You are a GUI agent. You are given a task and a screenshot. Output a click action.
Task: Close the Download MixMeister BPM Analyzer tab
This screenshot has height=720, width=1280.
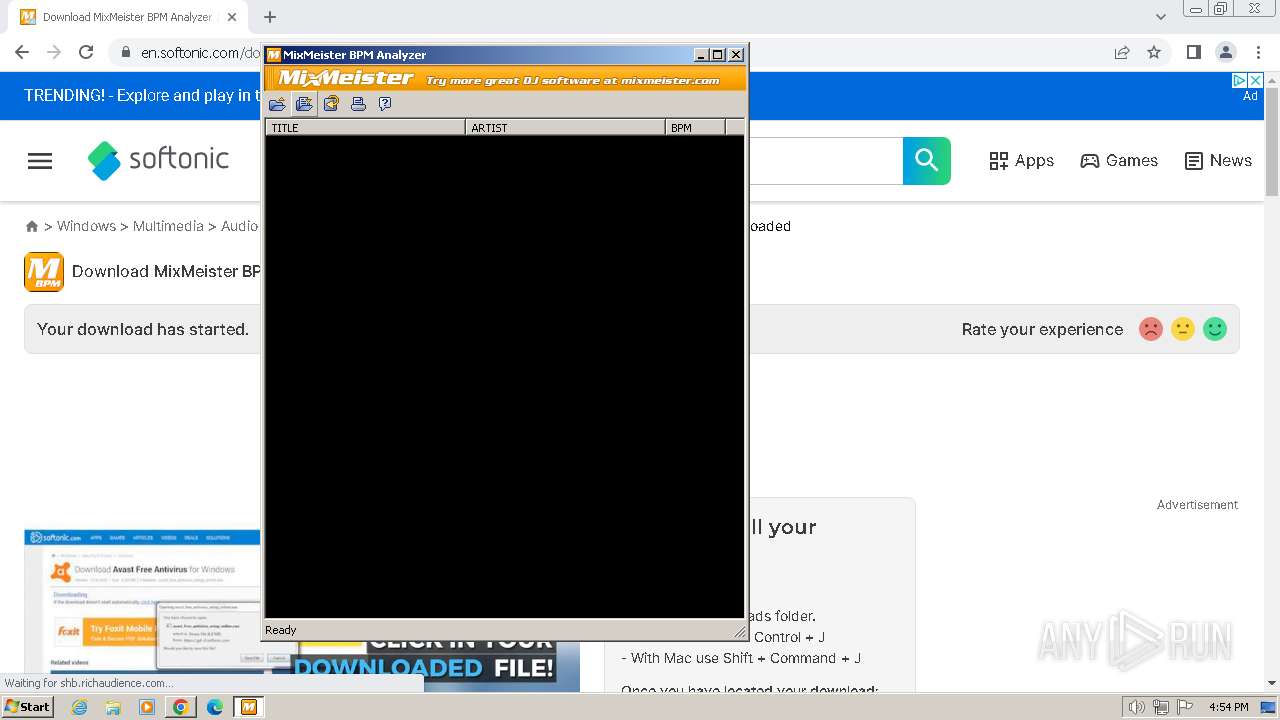232,17
